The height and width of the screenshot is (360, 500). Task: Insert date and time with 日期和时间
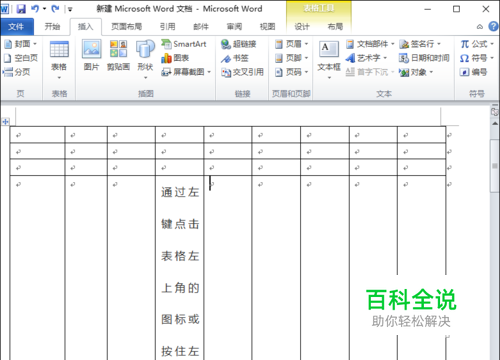coord(424,58)
